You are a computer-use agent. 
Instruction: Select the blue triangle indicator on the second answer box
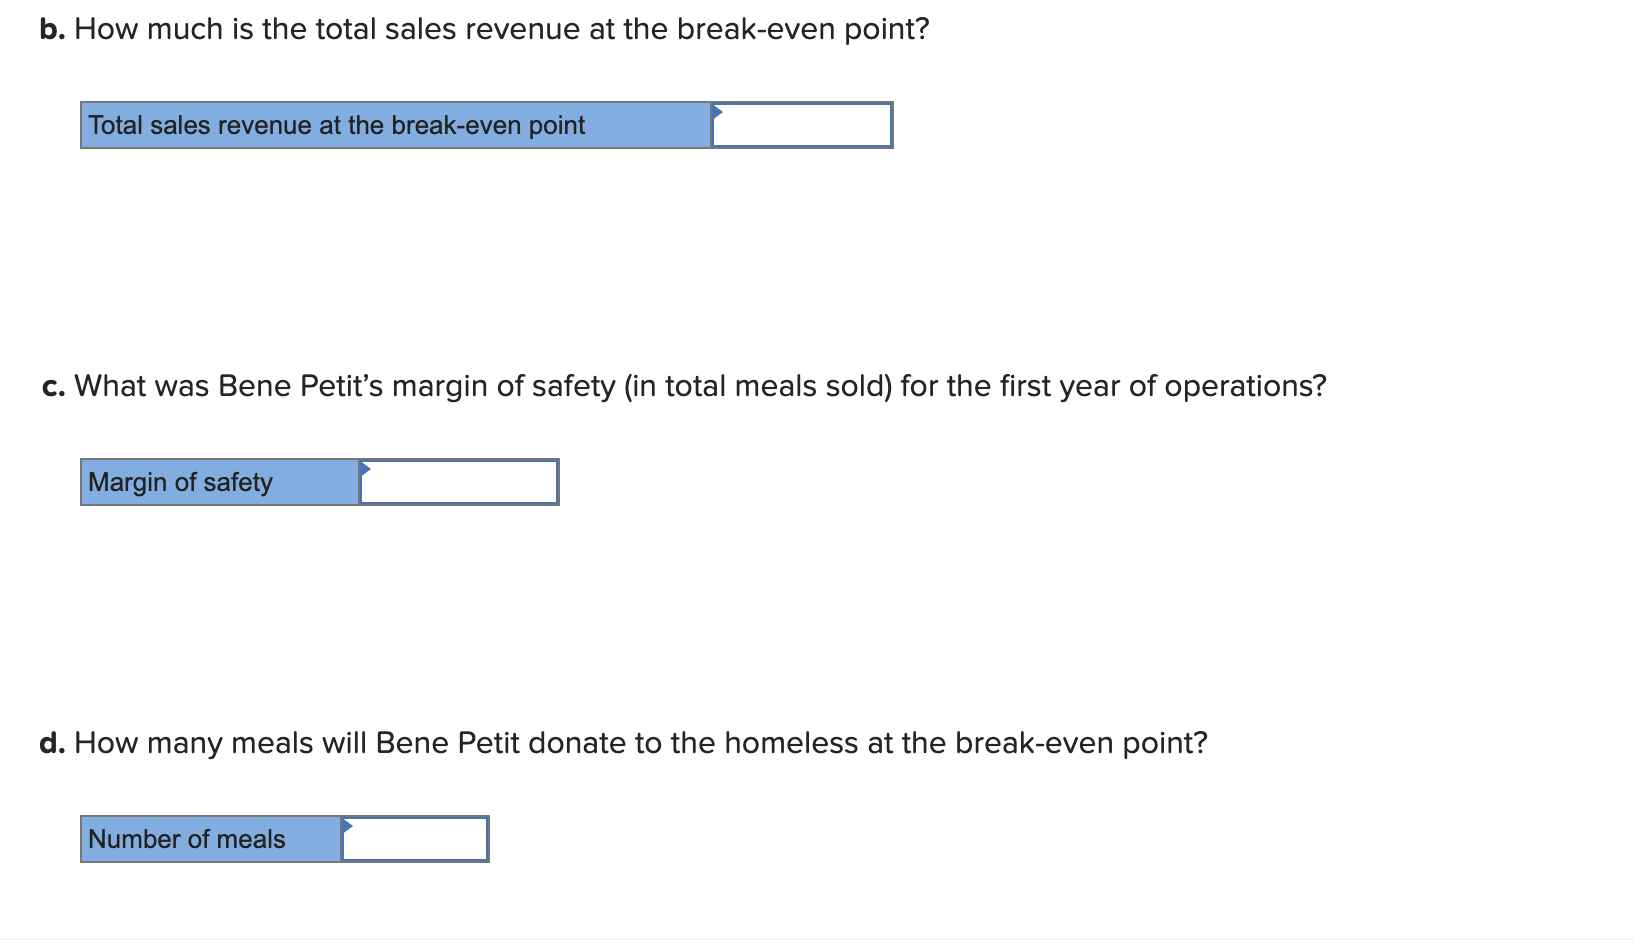364,467
